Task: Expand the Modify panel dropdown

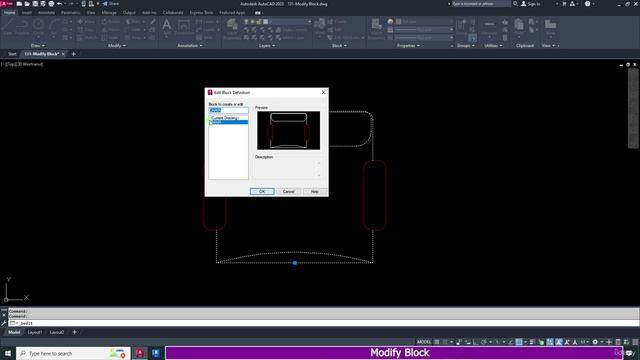Action: coord(117,46)
